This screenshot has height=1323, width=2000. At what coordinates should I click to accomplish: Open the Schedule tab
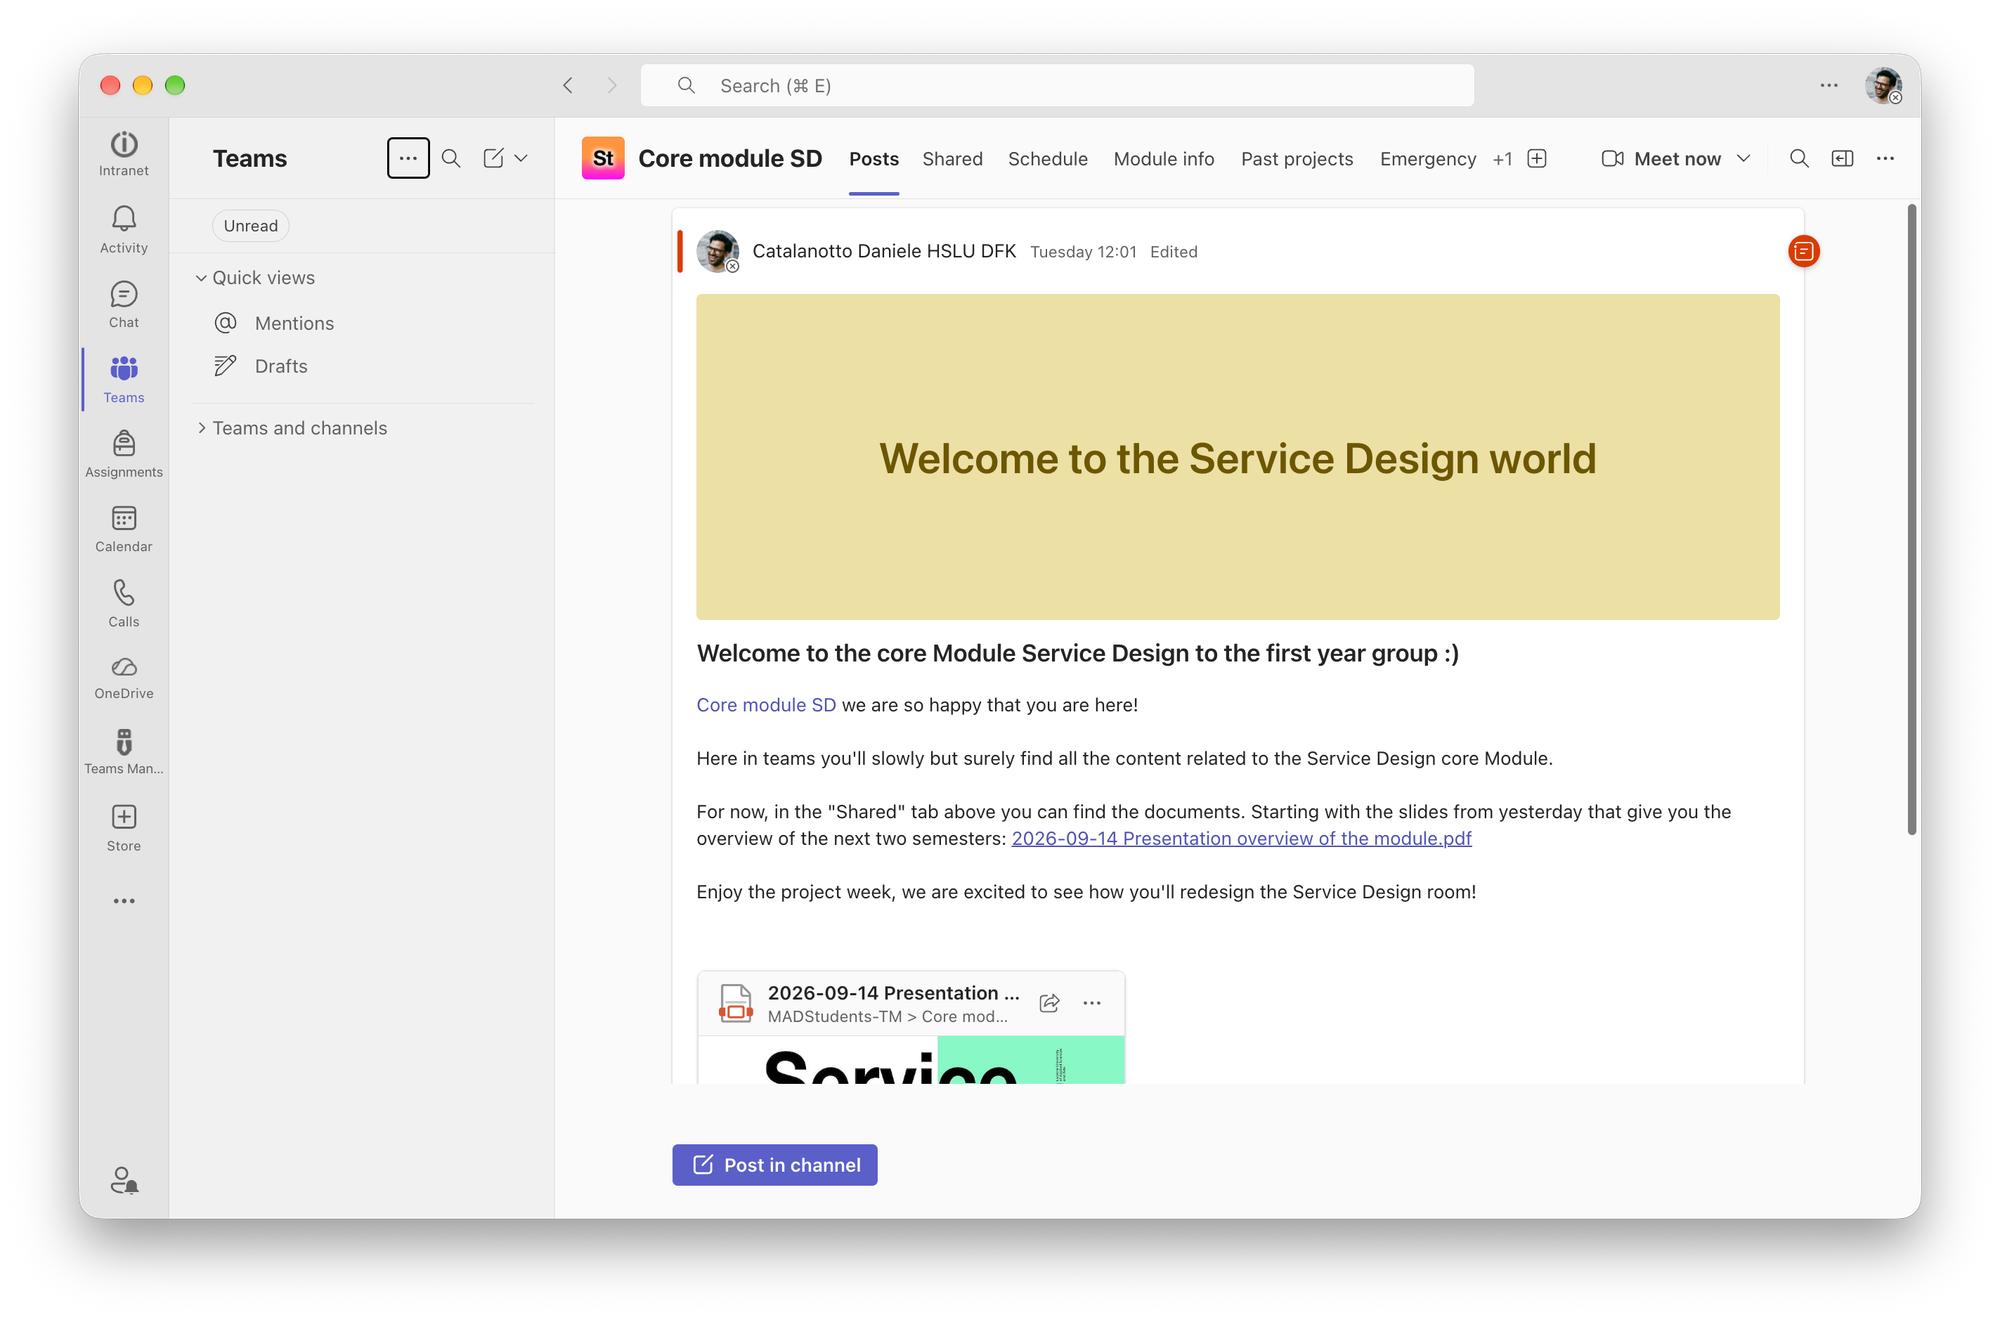(x=1047, y=159)
